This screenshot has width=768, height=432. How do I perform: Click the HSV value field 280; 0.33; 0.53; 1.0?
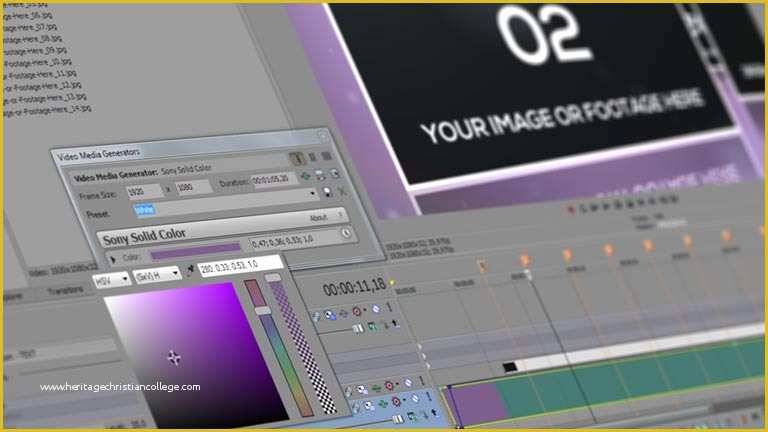tap(240, 265)
